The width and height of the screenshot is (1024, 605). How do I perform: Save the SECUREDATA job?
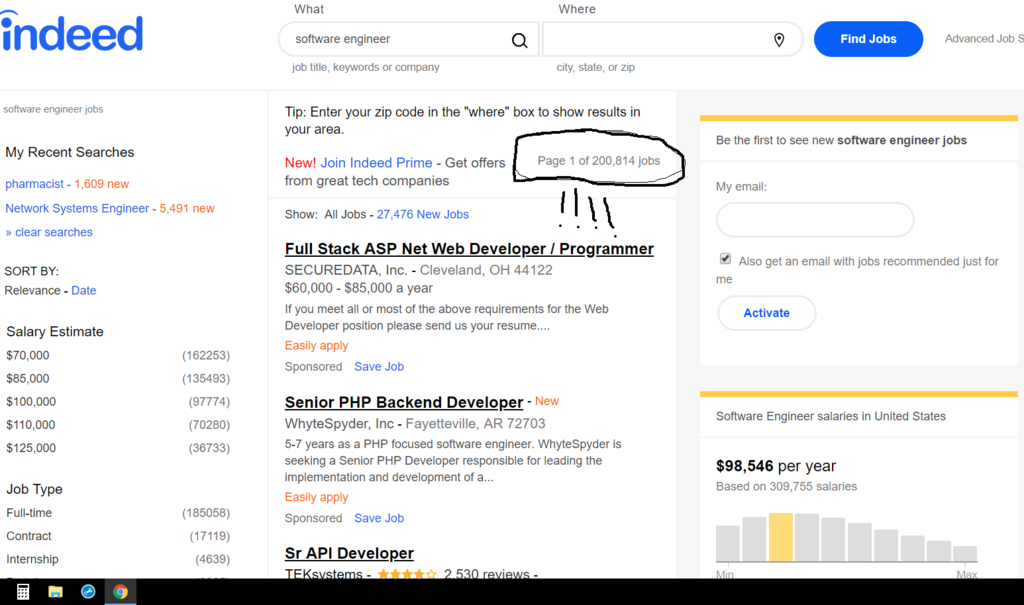tap(379, 367)
